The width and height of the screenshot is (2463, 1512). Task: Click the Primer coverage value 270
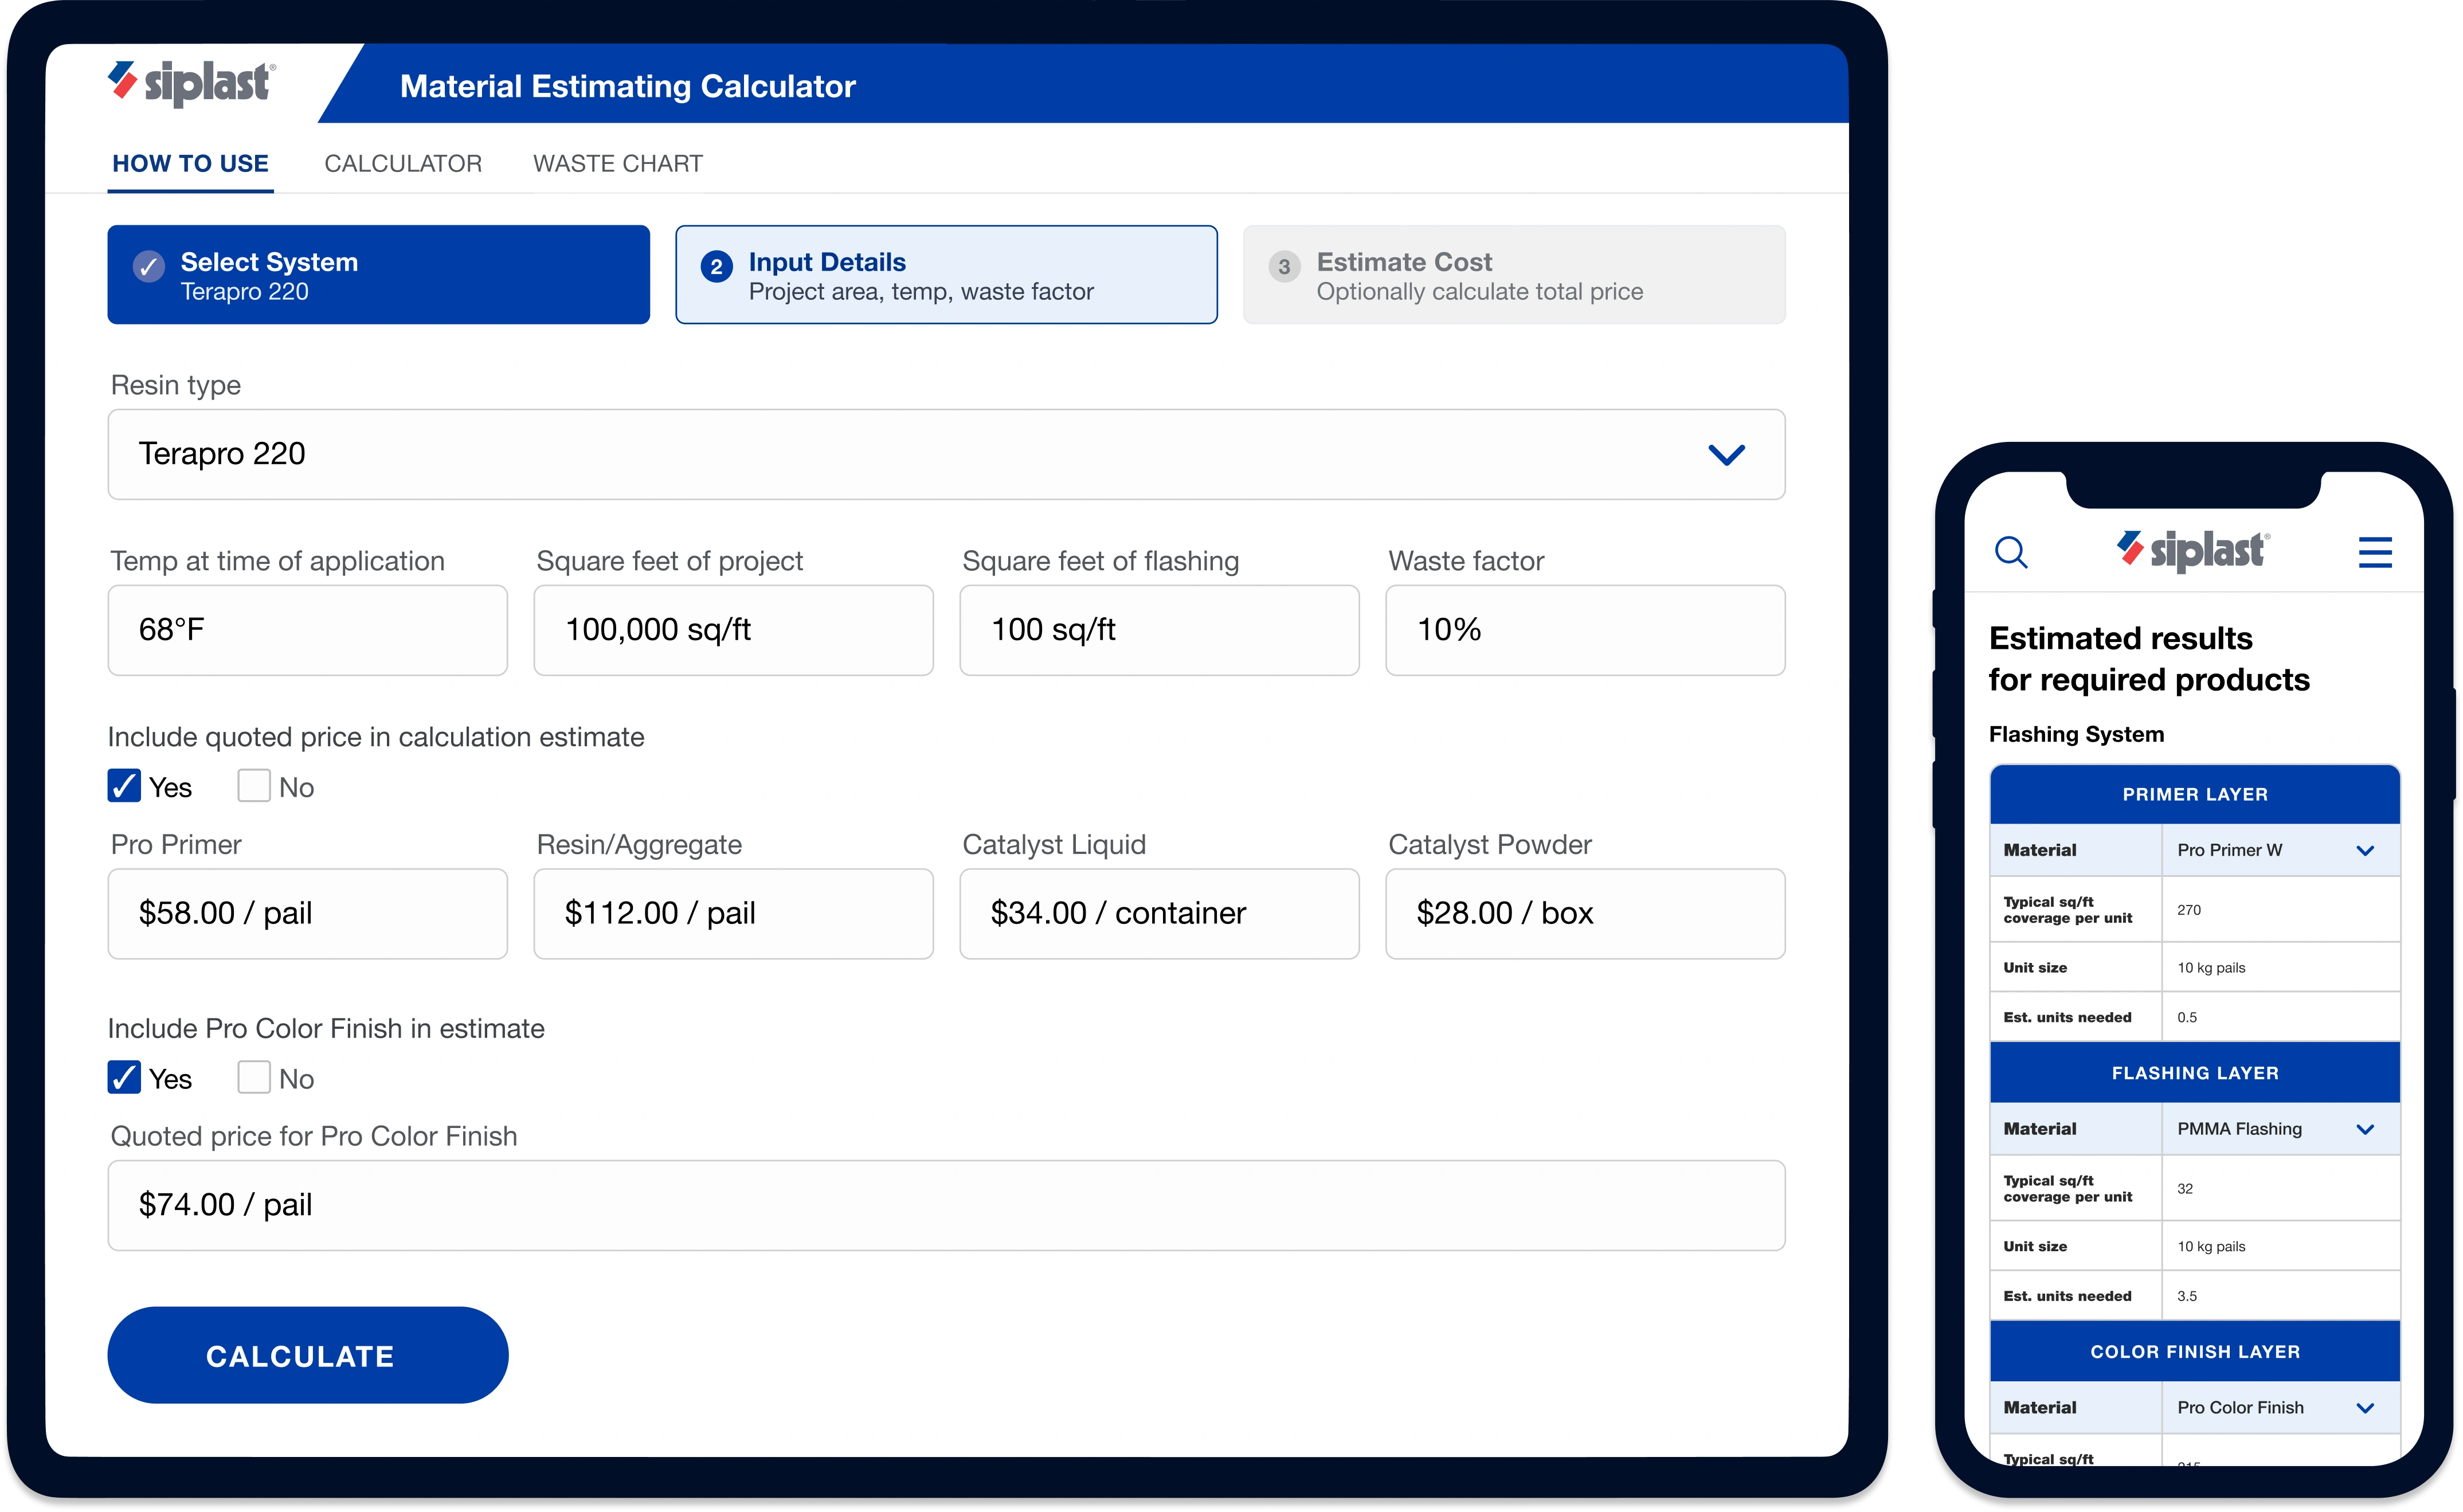[2189, 910]
